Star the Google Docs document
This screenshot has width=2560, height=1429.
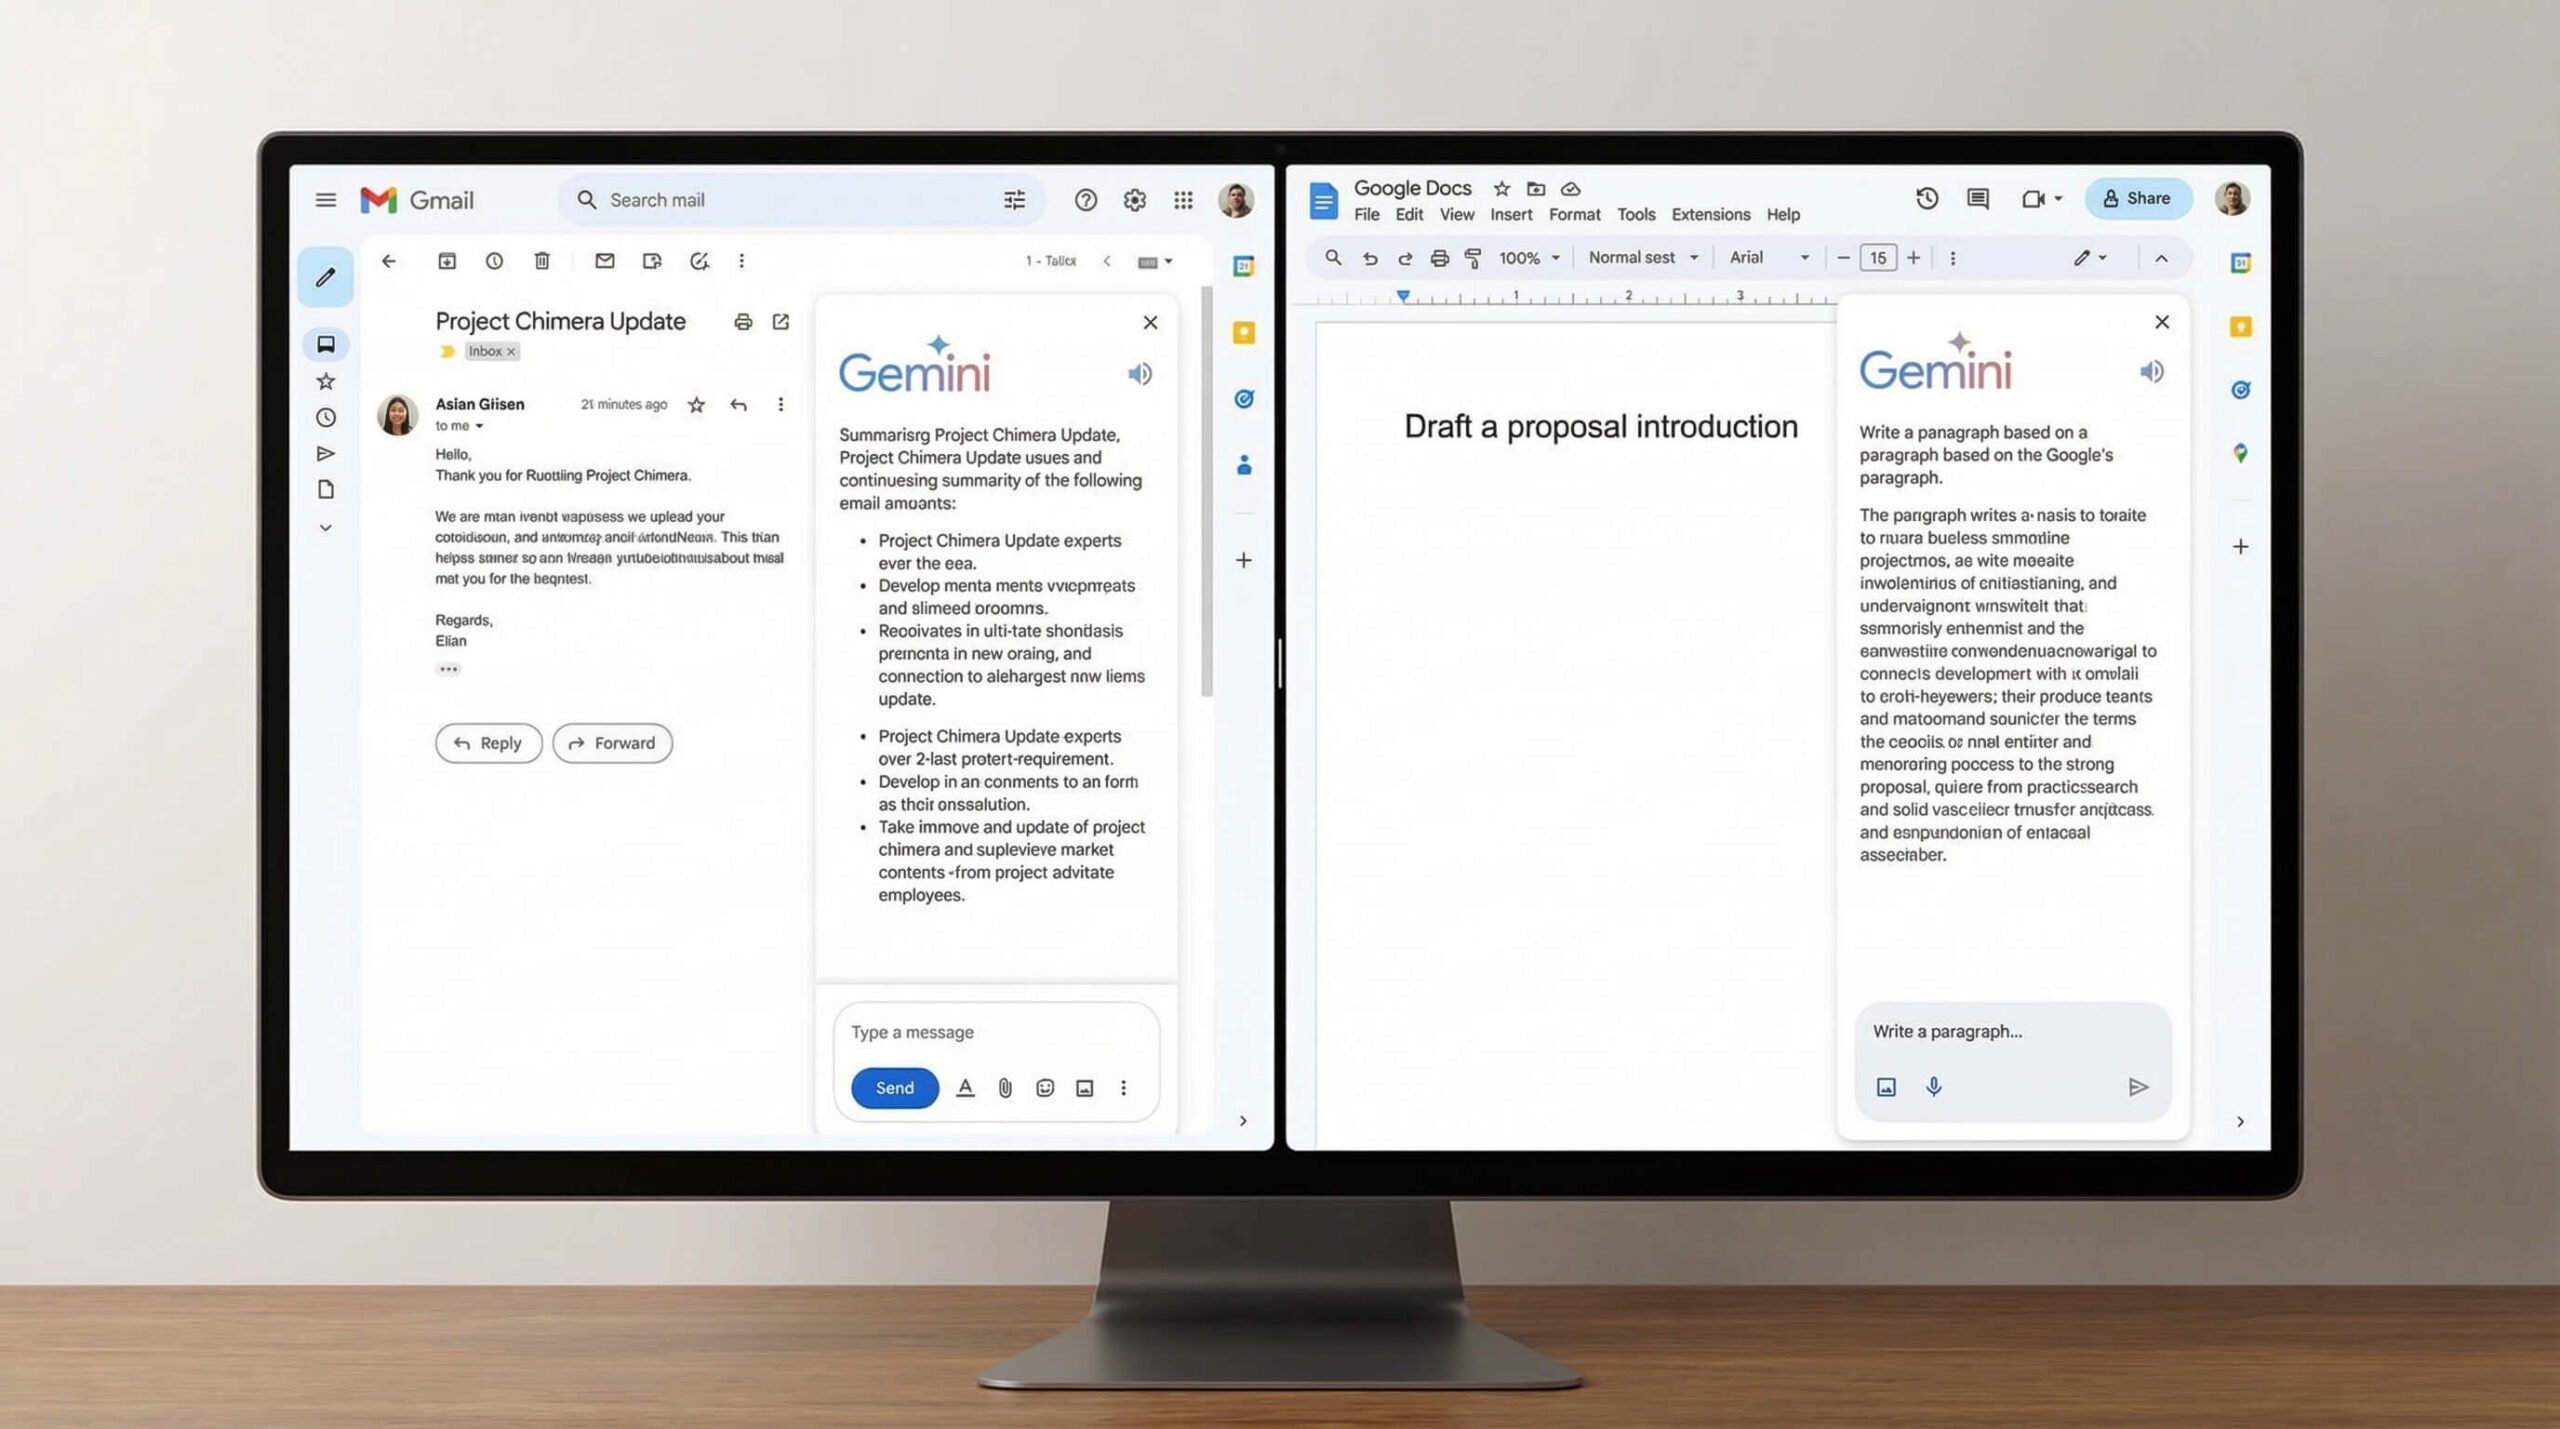coord(1501,188)
